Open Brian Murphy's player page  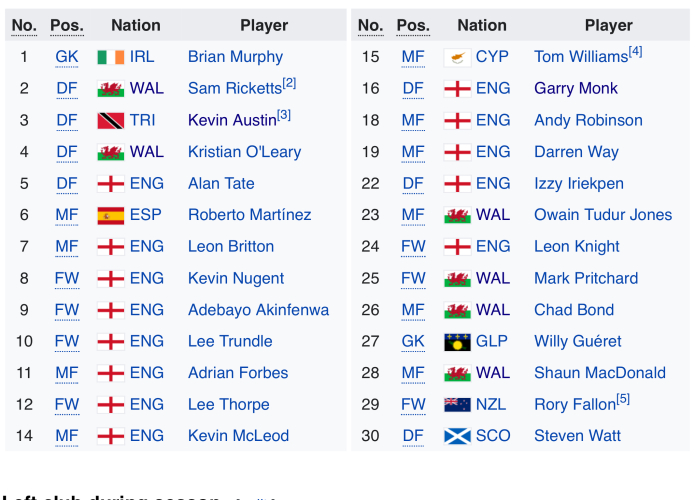(x=235, y=57)
